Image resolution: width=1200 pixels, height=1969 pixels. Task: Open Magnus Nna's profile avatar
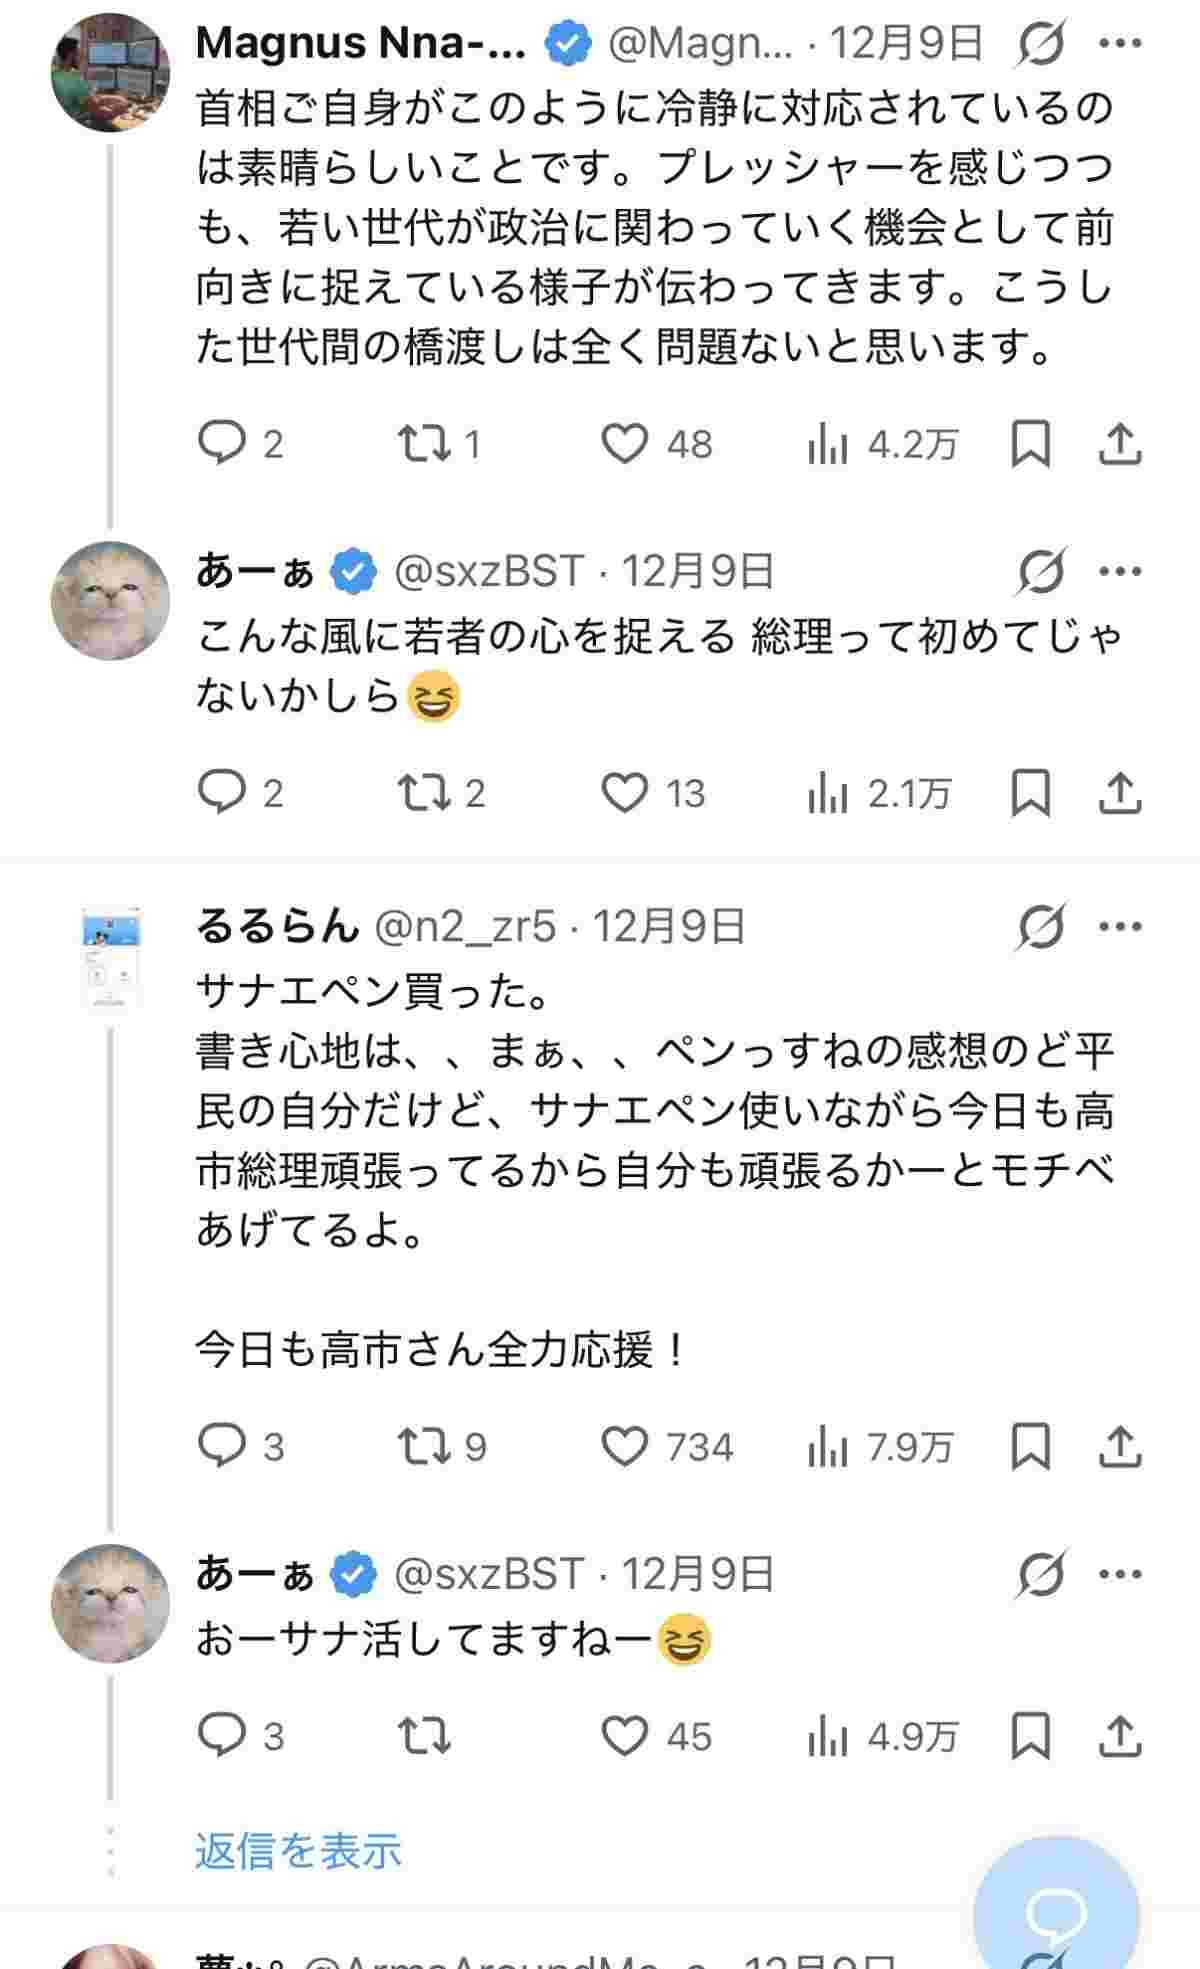(x=110, y=72)
